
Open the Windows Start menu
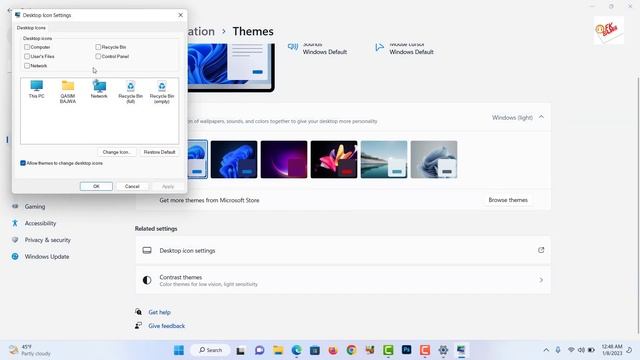179,350
